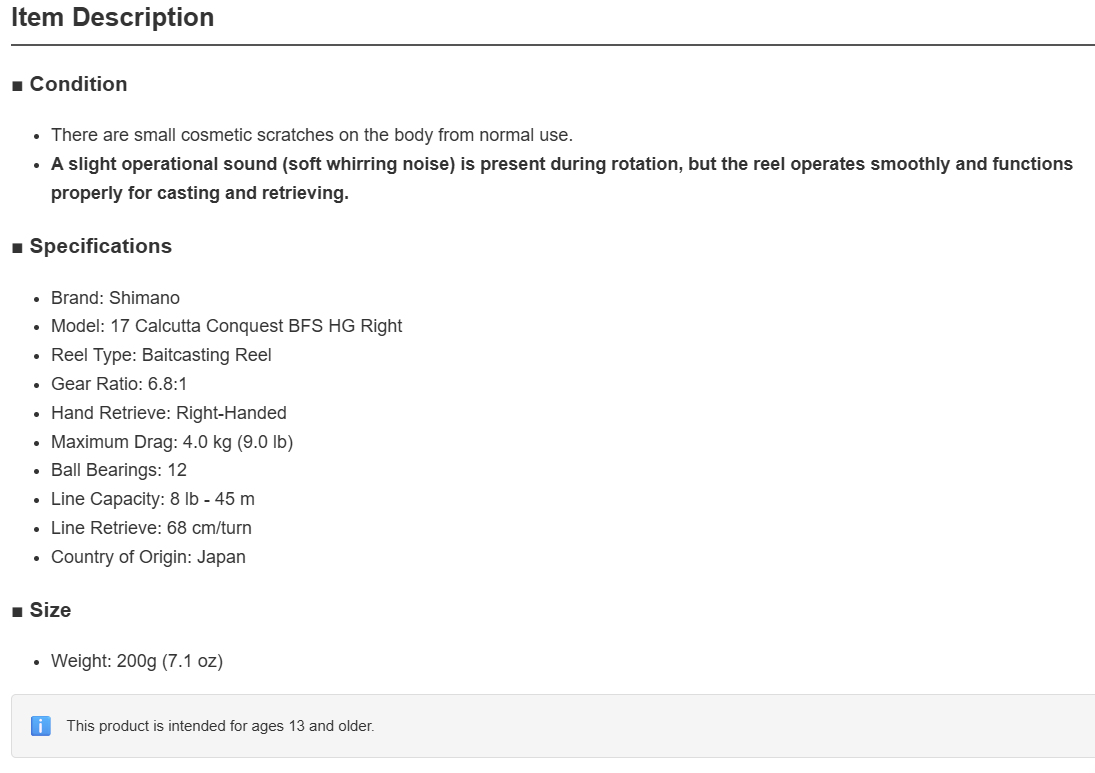The image size is (1095, 773).
Task: Click the Brand: Shimano line
Action: [x=115, y=298]
